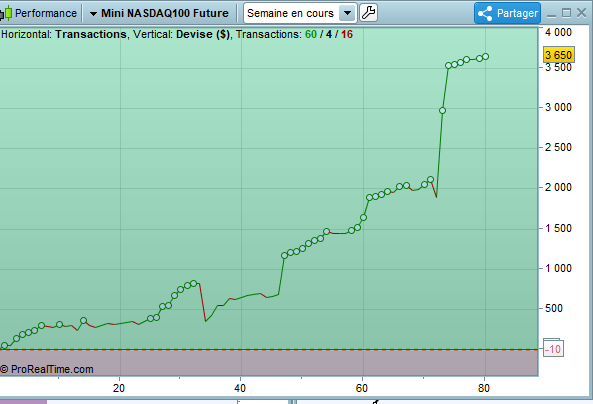Open the wrench settings button
This screenshot has width=593, height=404.
(368, 13)
